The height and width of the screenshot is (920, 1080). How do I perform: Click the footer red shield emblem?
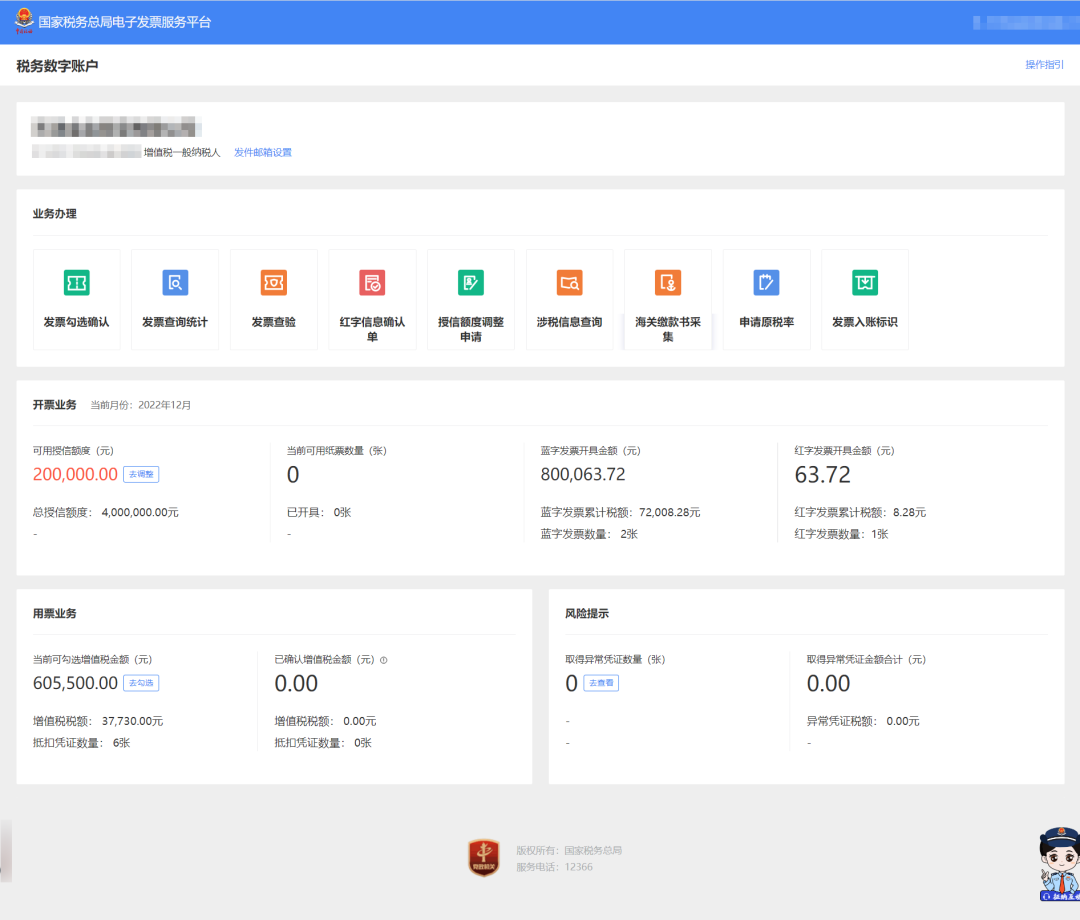tap(484, 858)
